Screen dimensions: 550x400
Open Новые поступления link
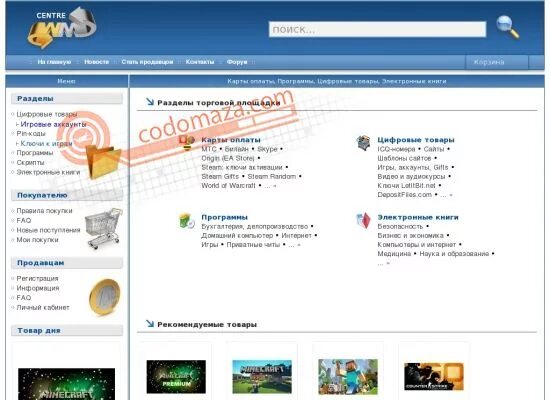point(48,230)
